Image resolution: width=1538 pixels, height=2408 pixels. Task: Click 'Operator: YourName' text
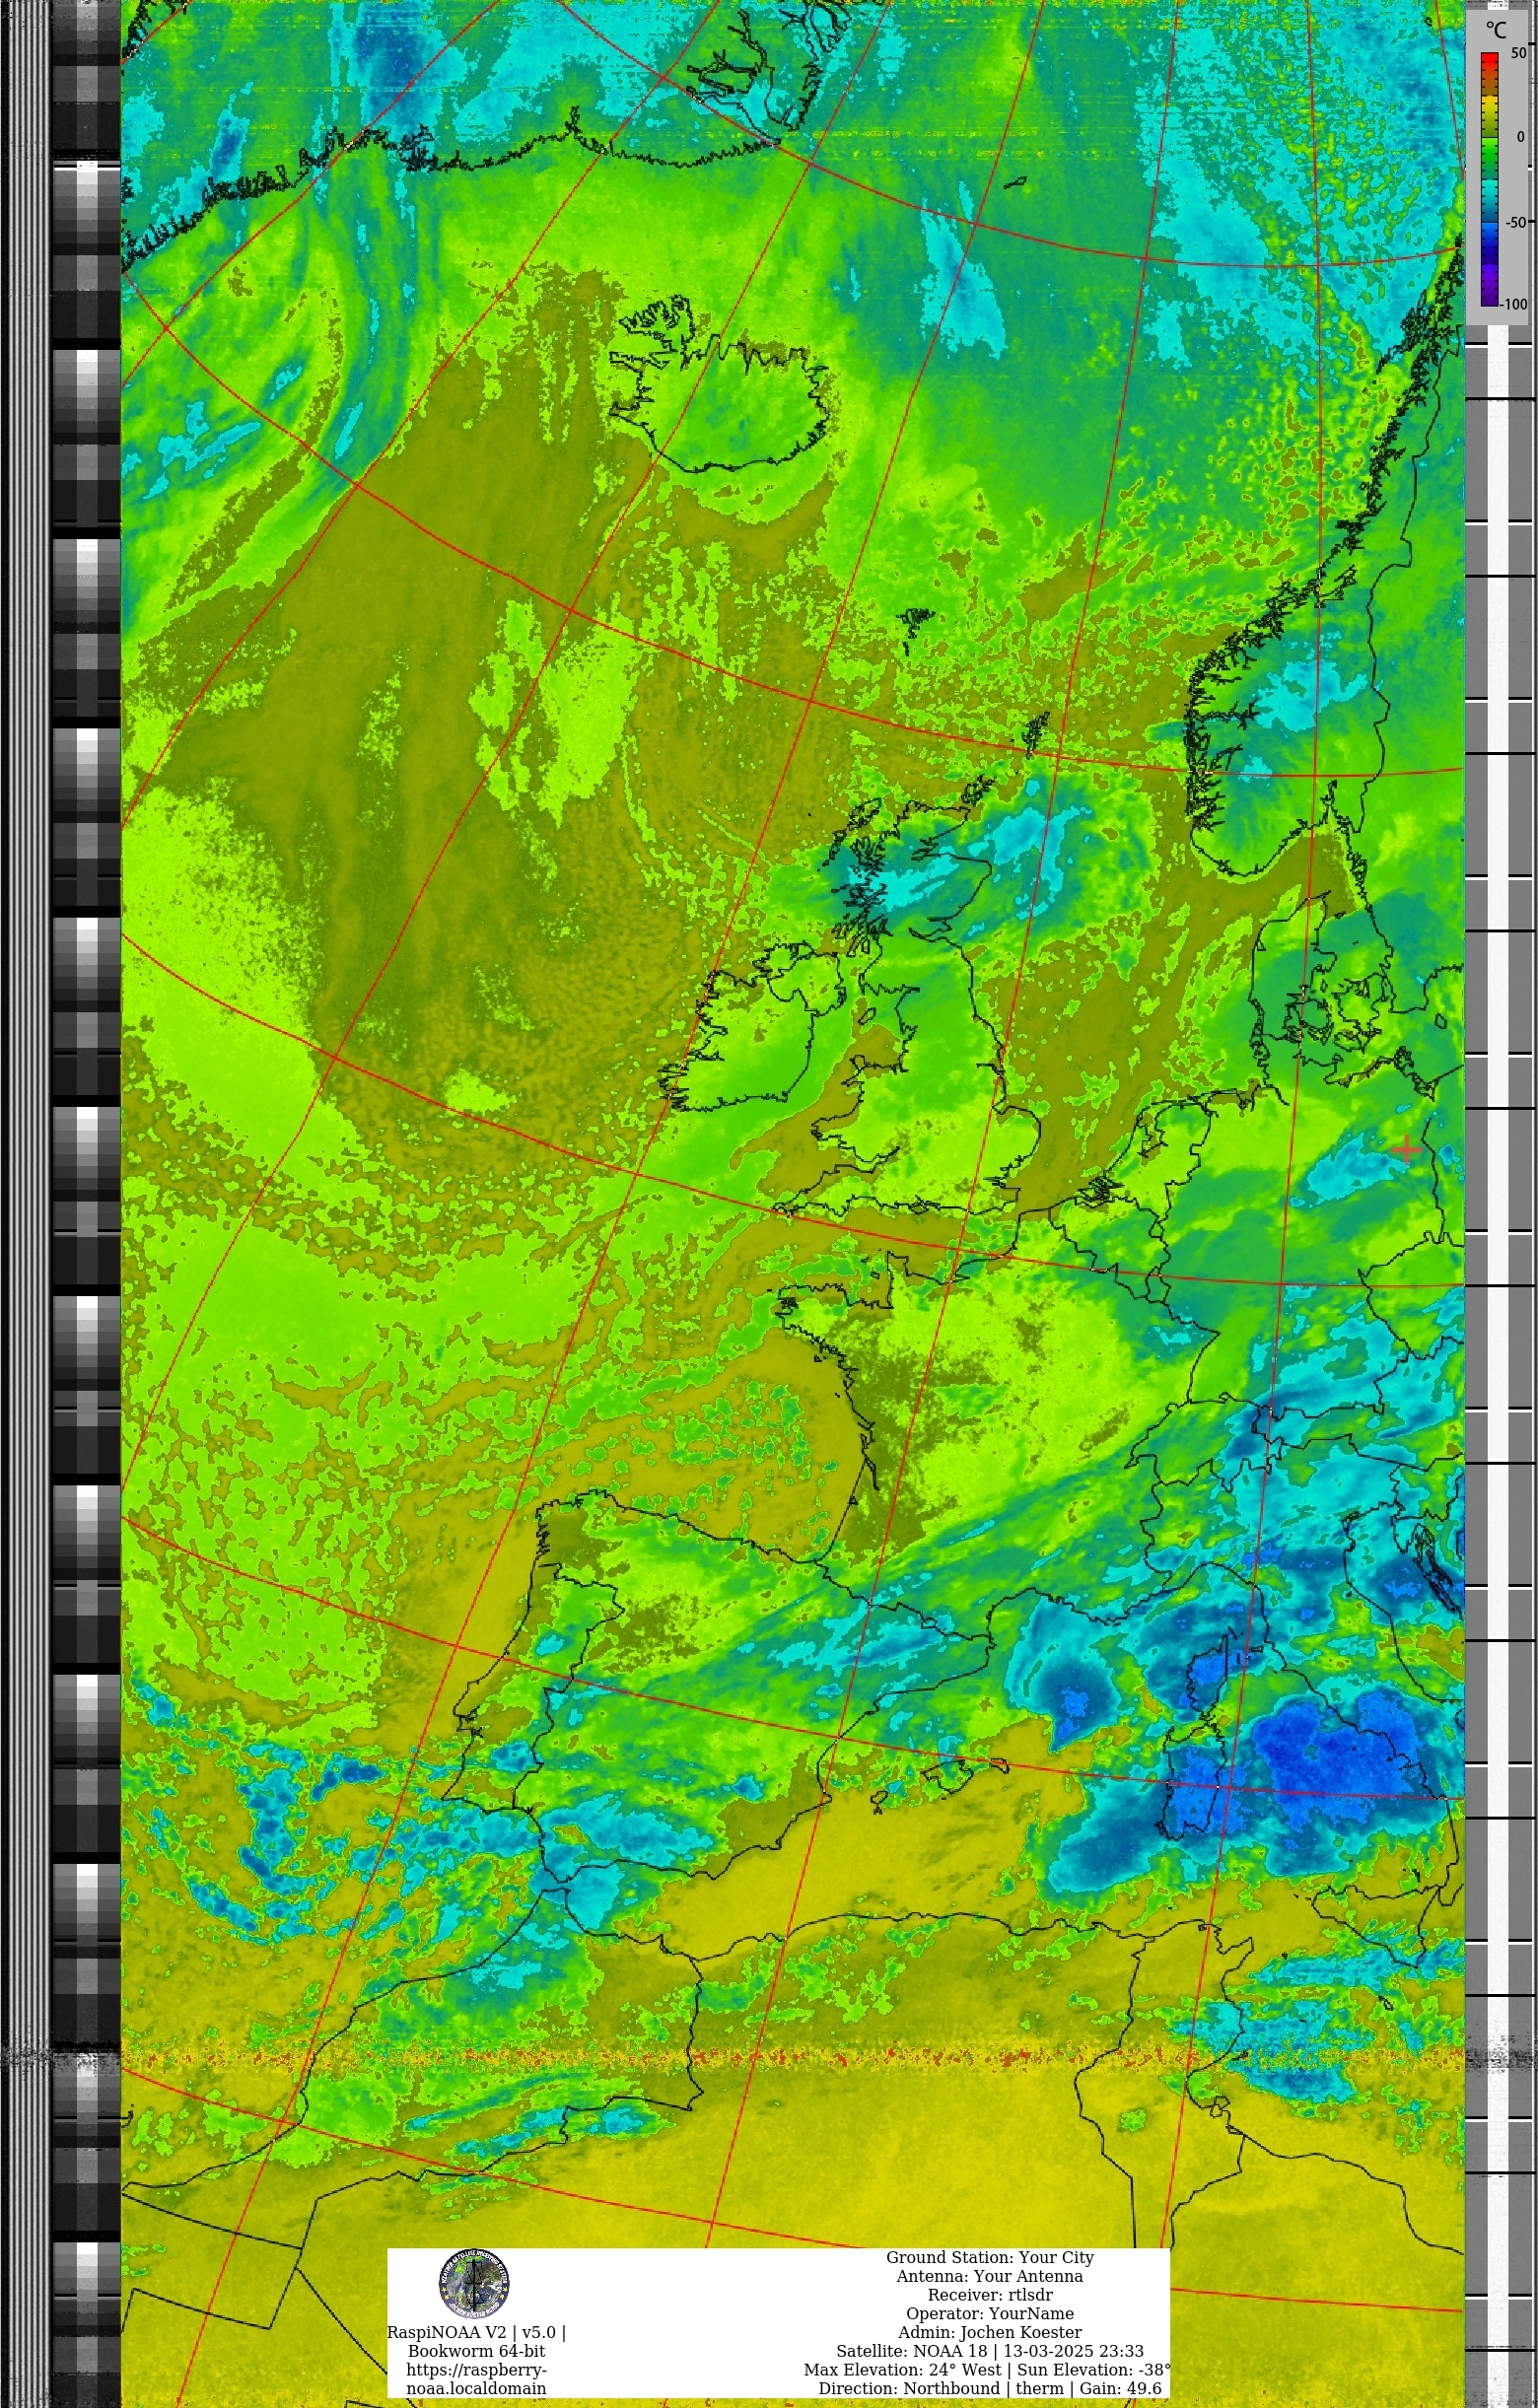pyautogui.click(x=989, y=2313)
